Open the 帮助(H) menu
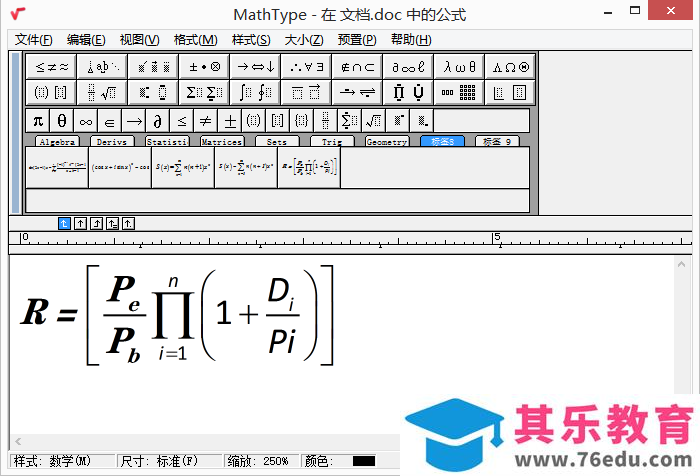700x476 pixels. pos(411,40)
